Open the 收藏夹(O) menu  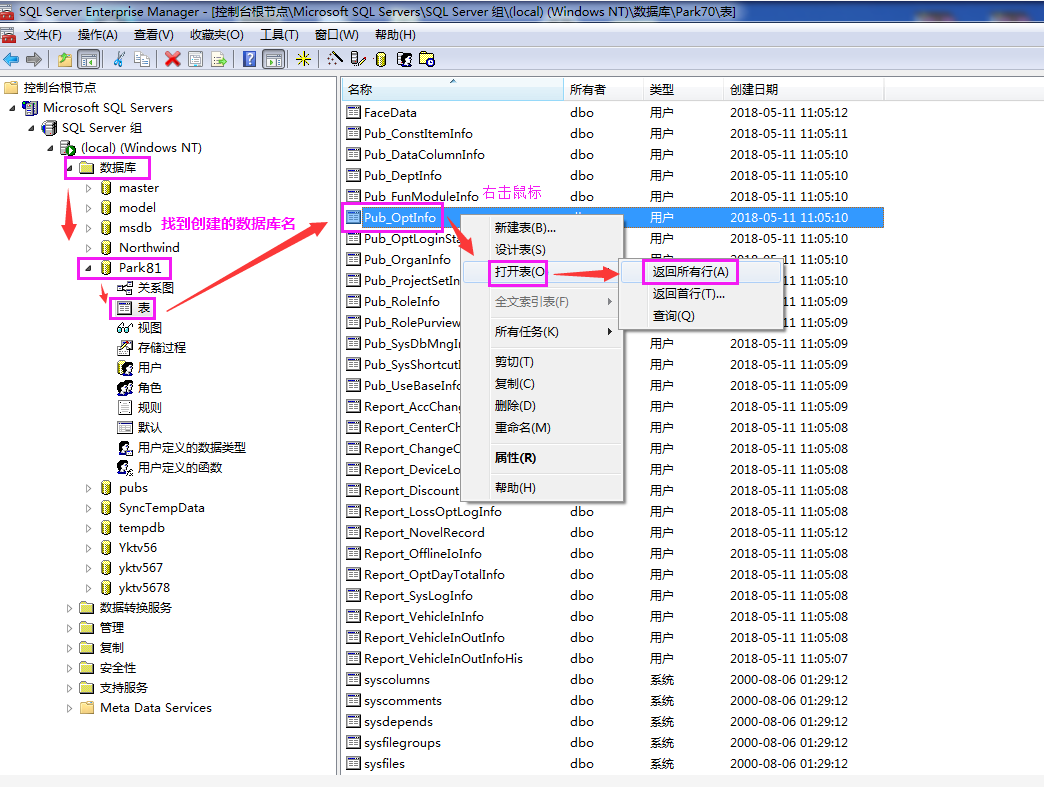tap(216, 35)
